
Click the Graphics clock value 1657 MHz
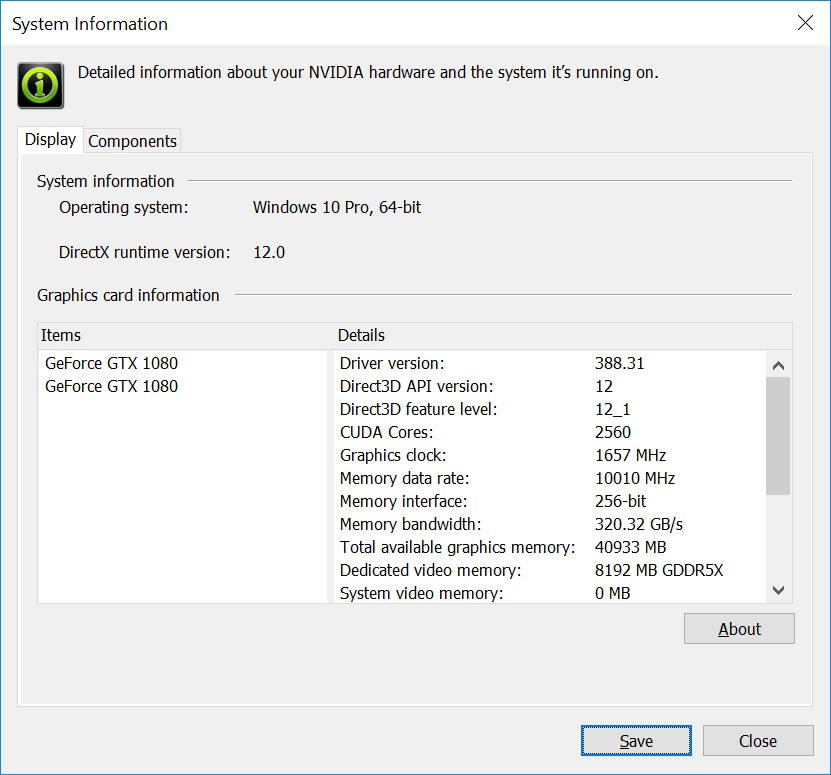pos(630,455)
